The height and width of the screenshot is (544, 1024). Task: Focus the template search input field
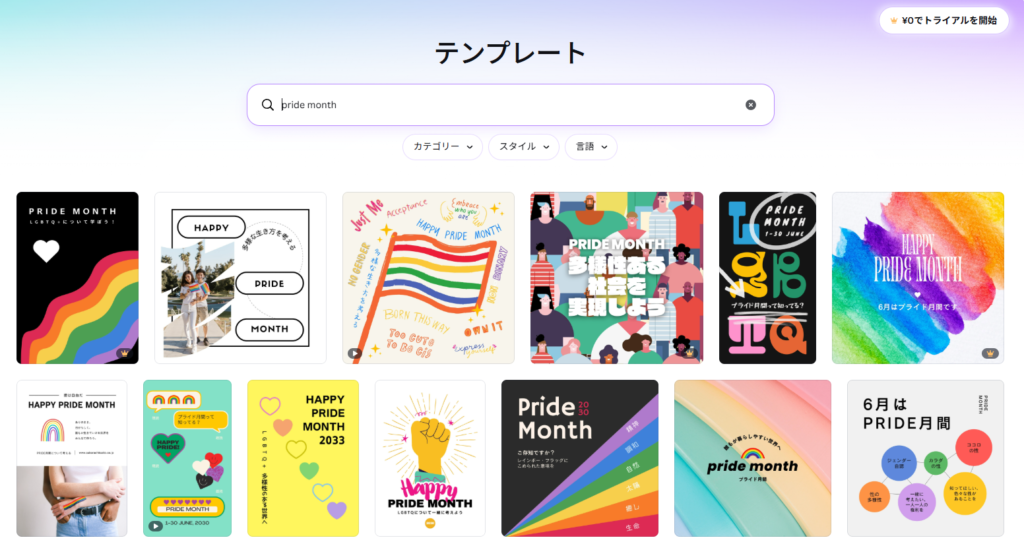[x=510, y=104]
